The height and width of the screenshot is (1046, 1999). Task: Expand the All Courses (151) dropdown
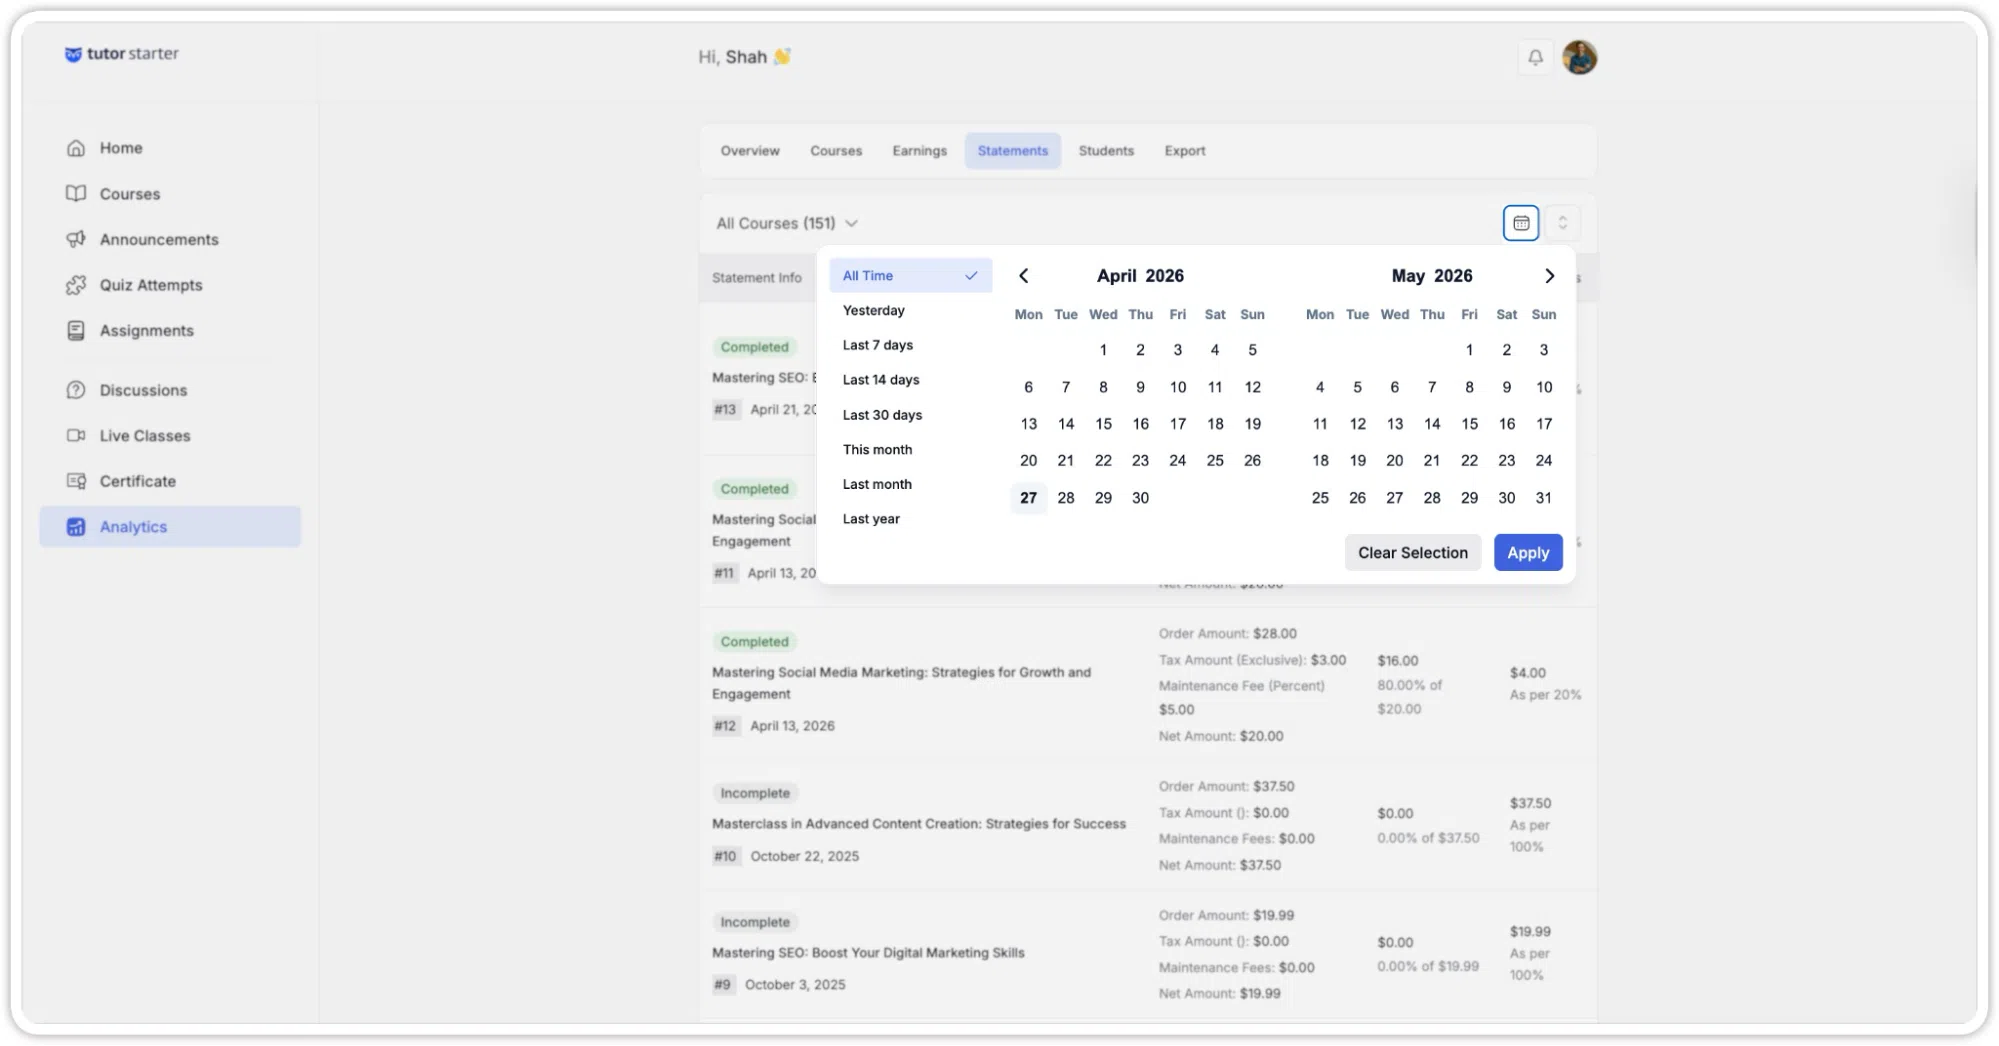pos(787,223)
